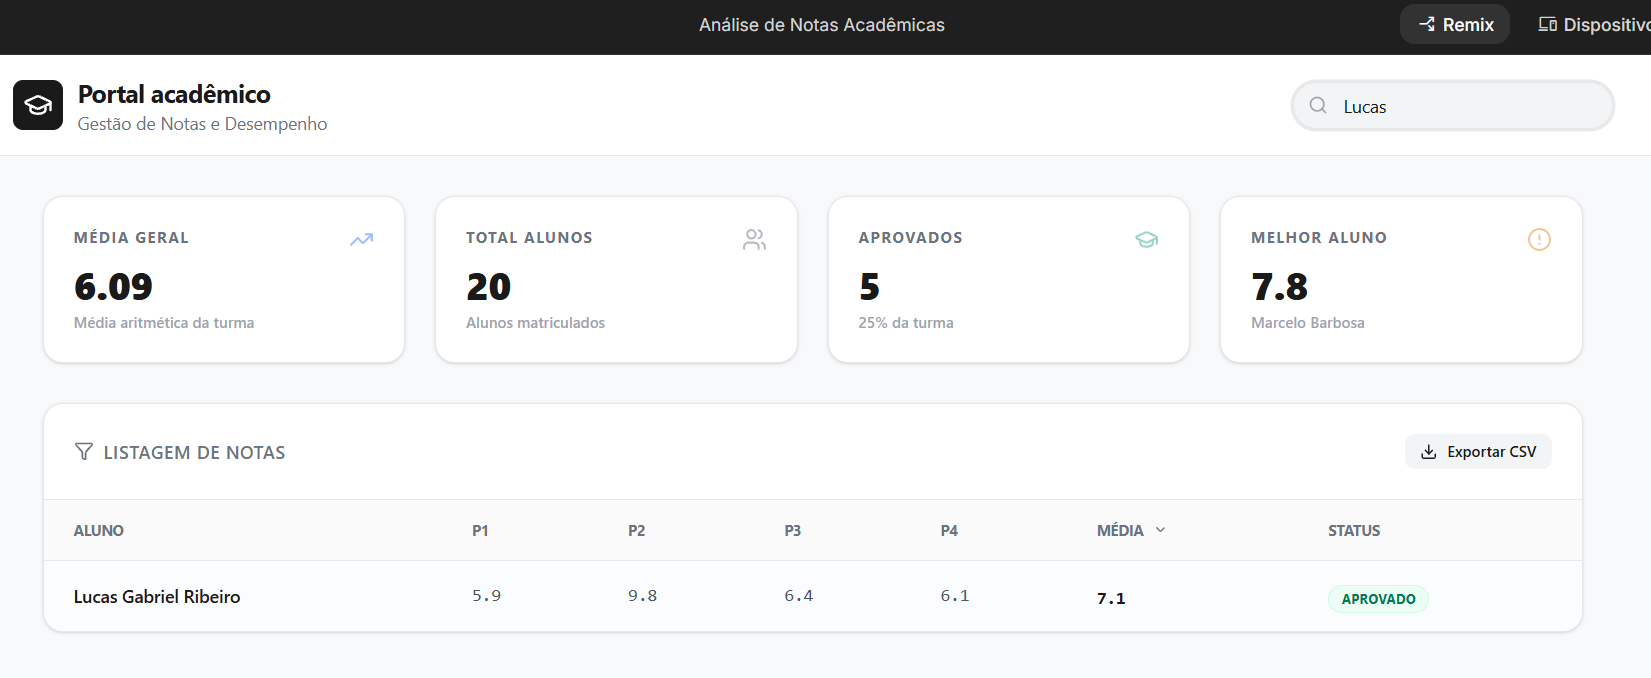Click the ALUNO column header

point(99,531)
